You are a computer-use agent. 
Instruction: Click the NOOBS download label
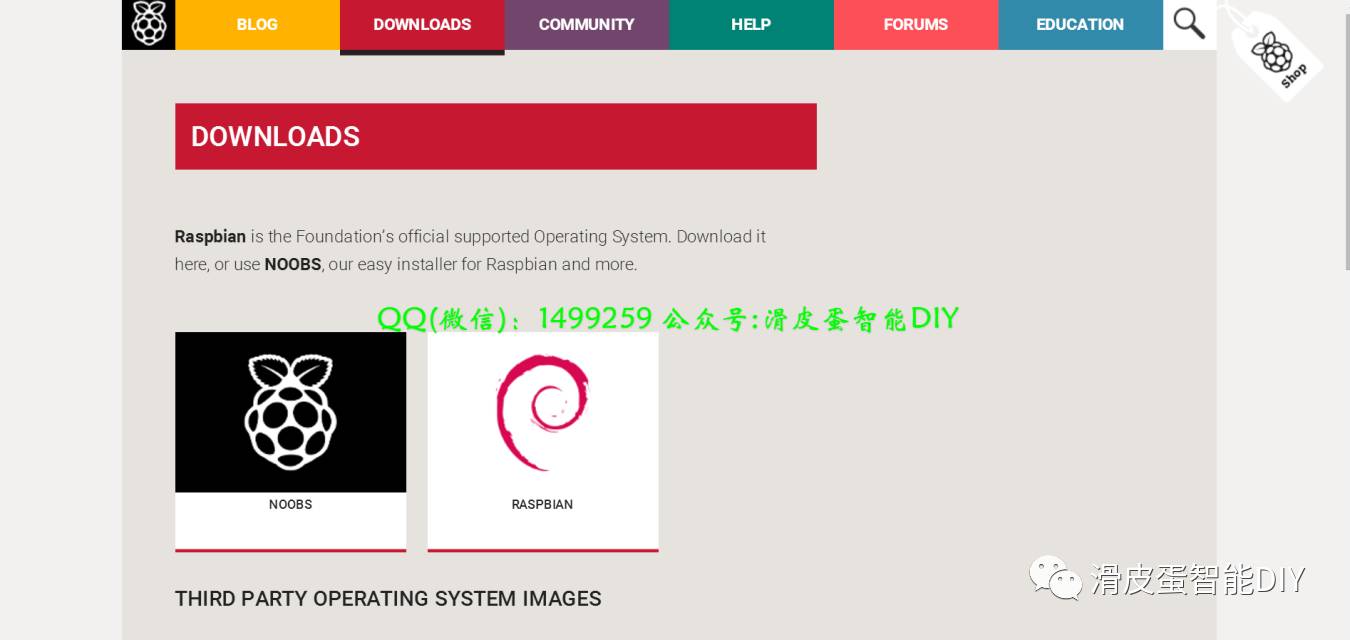click(x=290, y=504)
